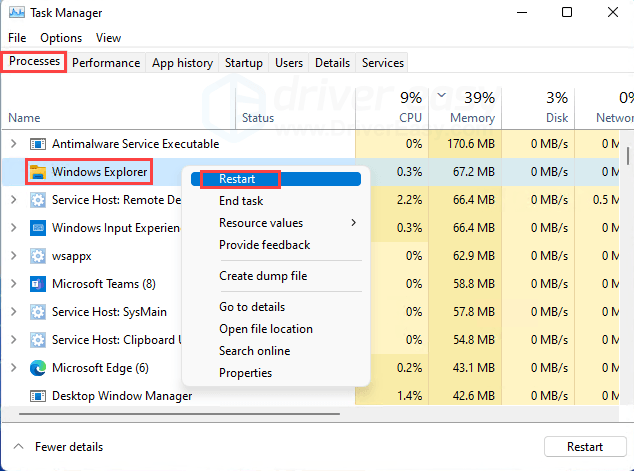Click the Desktop Window Manager icon
This screenshot has width=634, height=471.
click(38, 396)
